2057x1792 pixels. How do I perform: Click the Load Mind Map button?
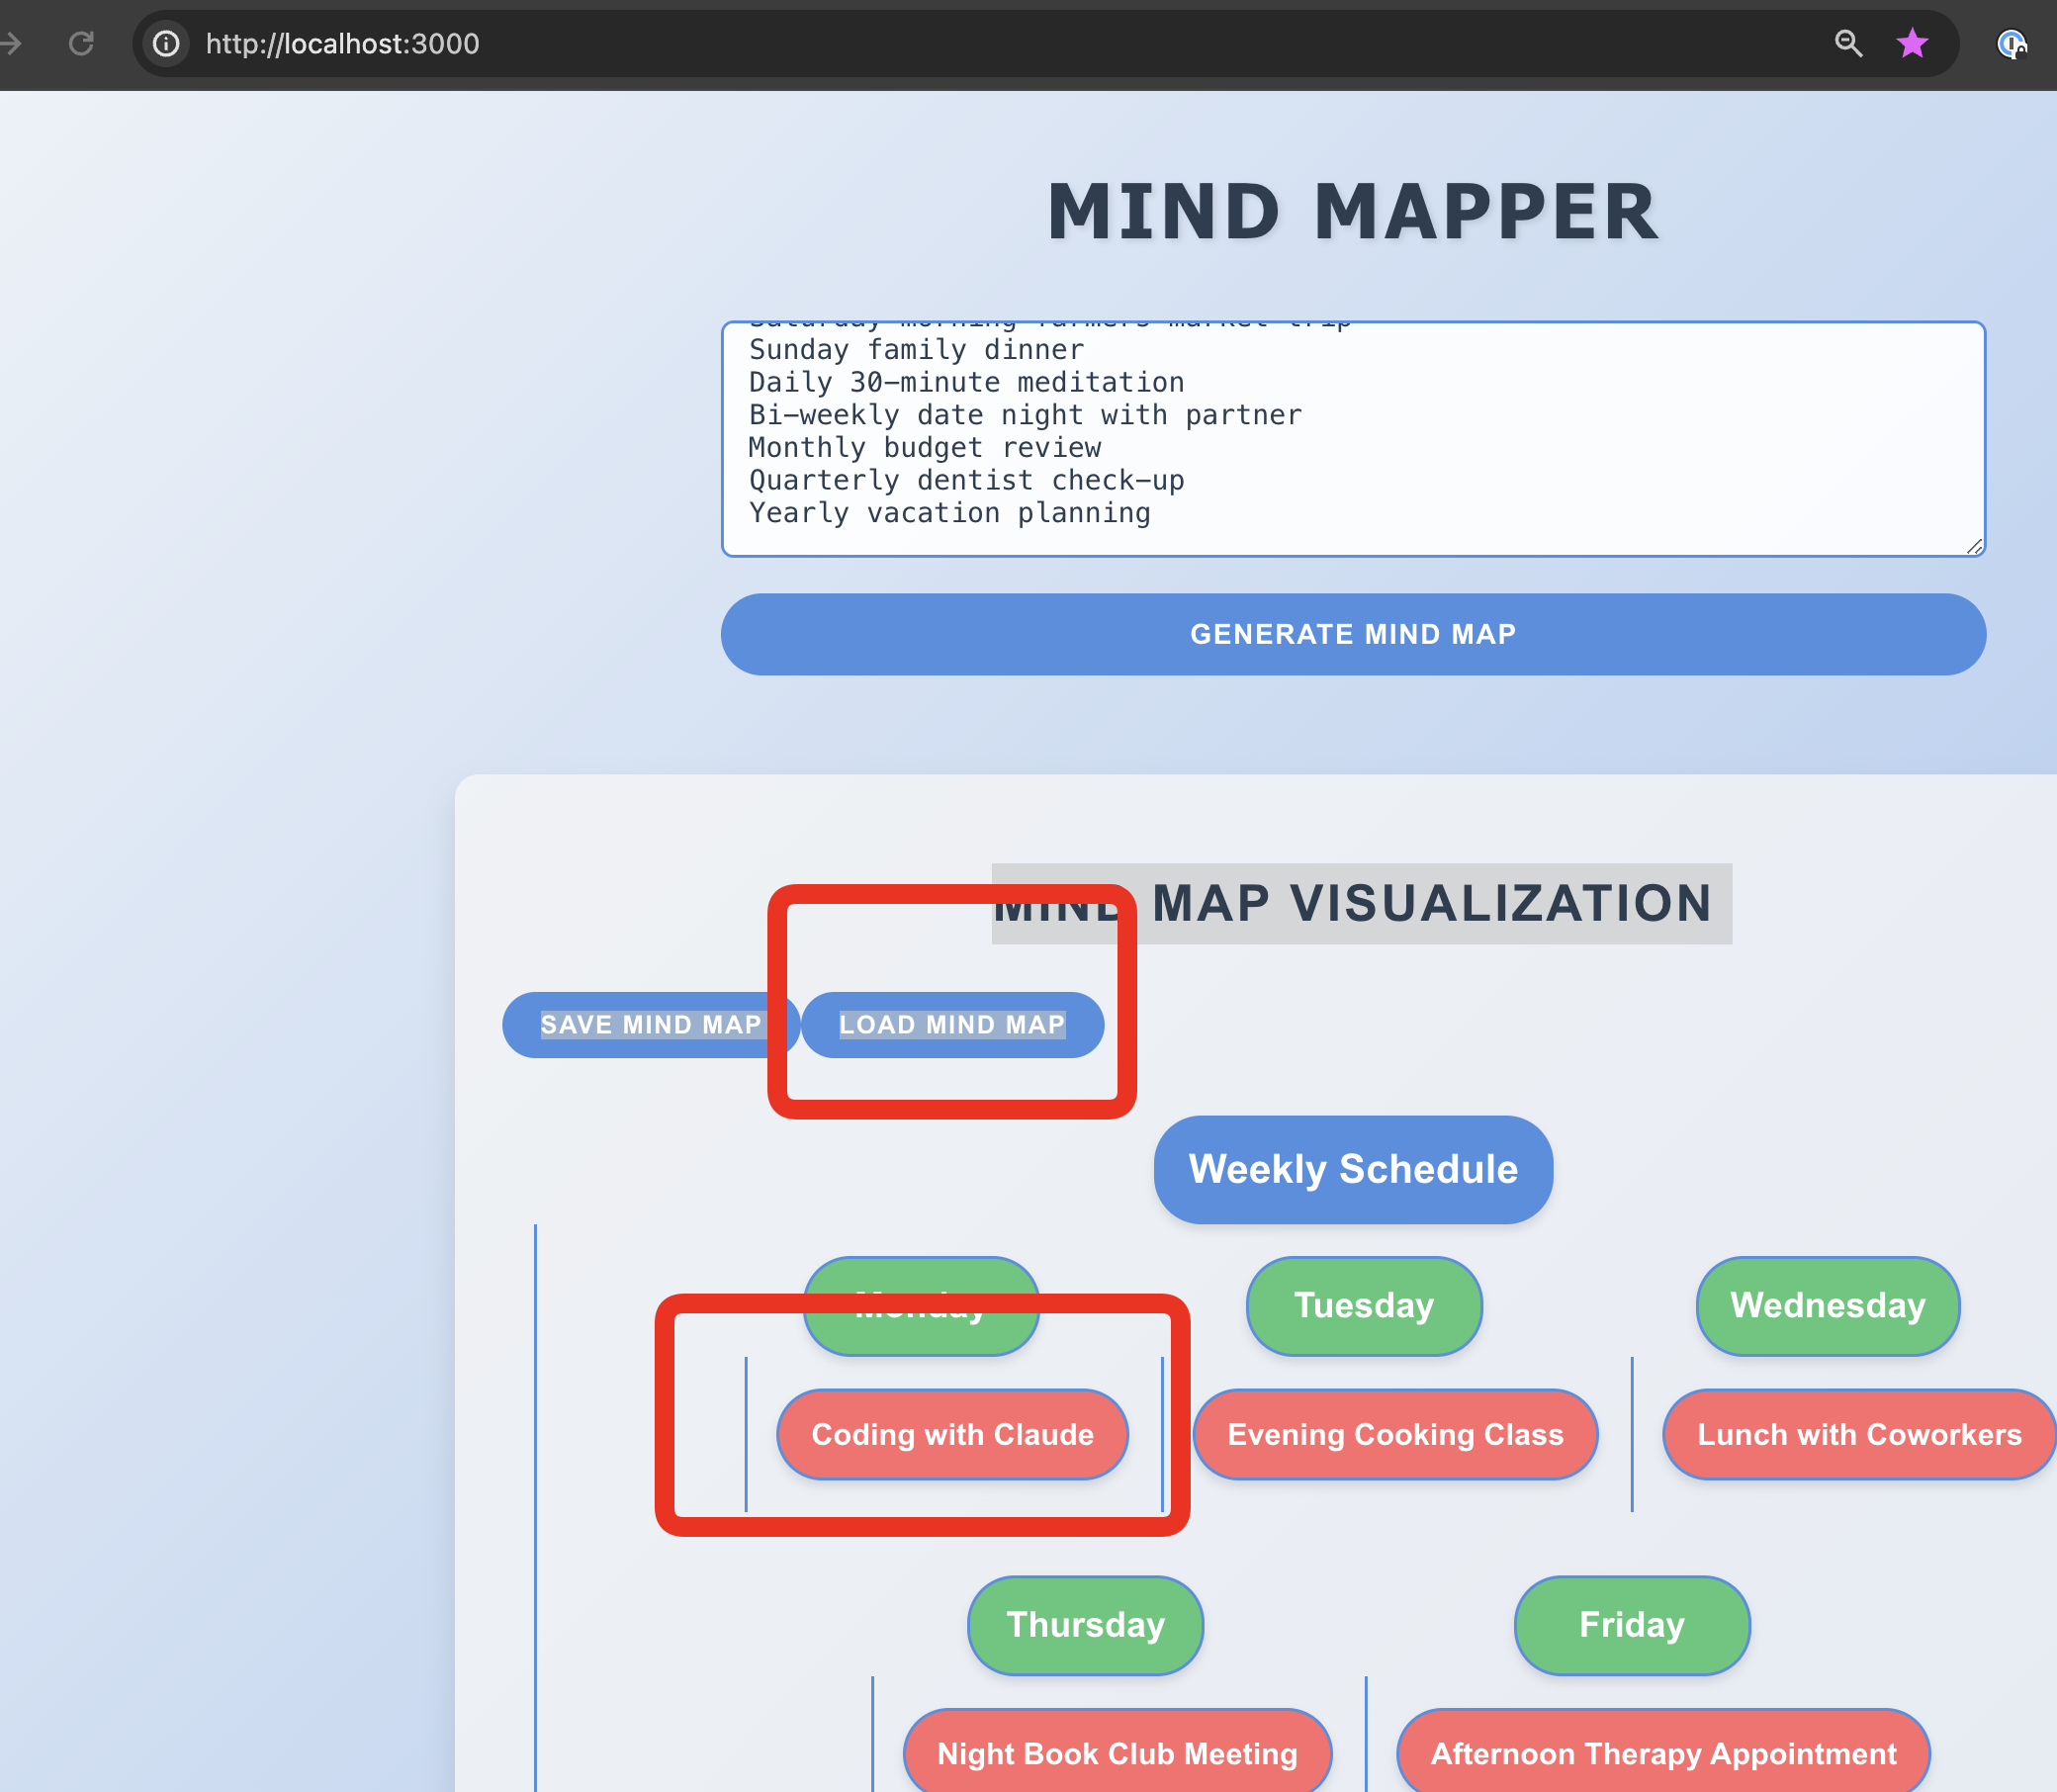point(952,1024)
